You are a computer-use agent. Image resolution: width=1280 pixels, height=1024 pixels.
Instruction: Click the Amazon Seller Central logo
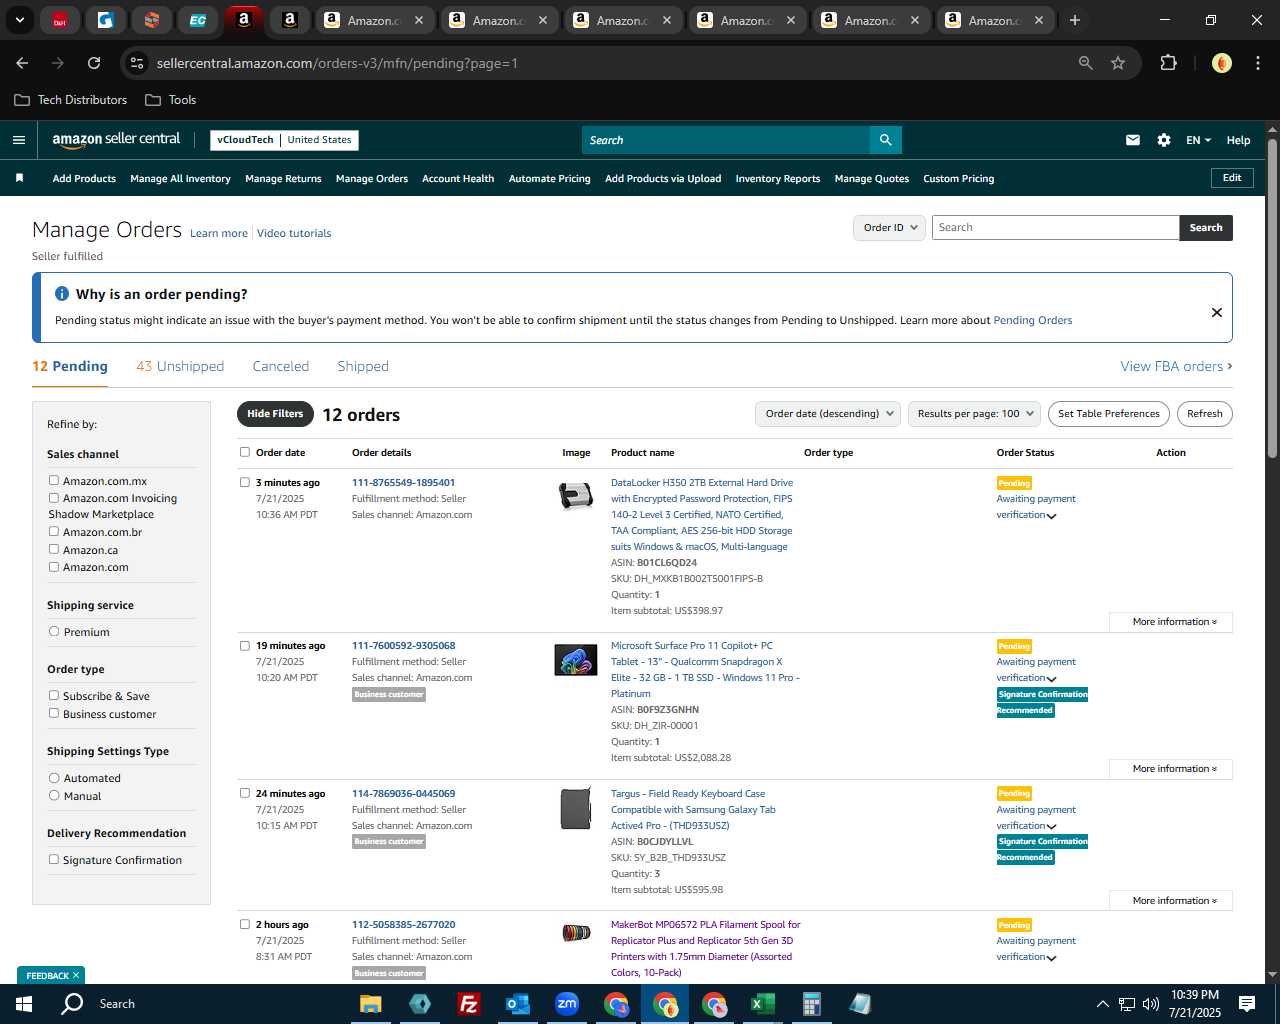tap(116, 140)
